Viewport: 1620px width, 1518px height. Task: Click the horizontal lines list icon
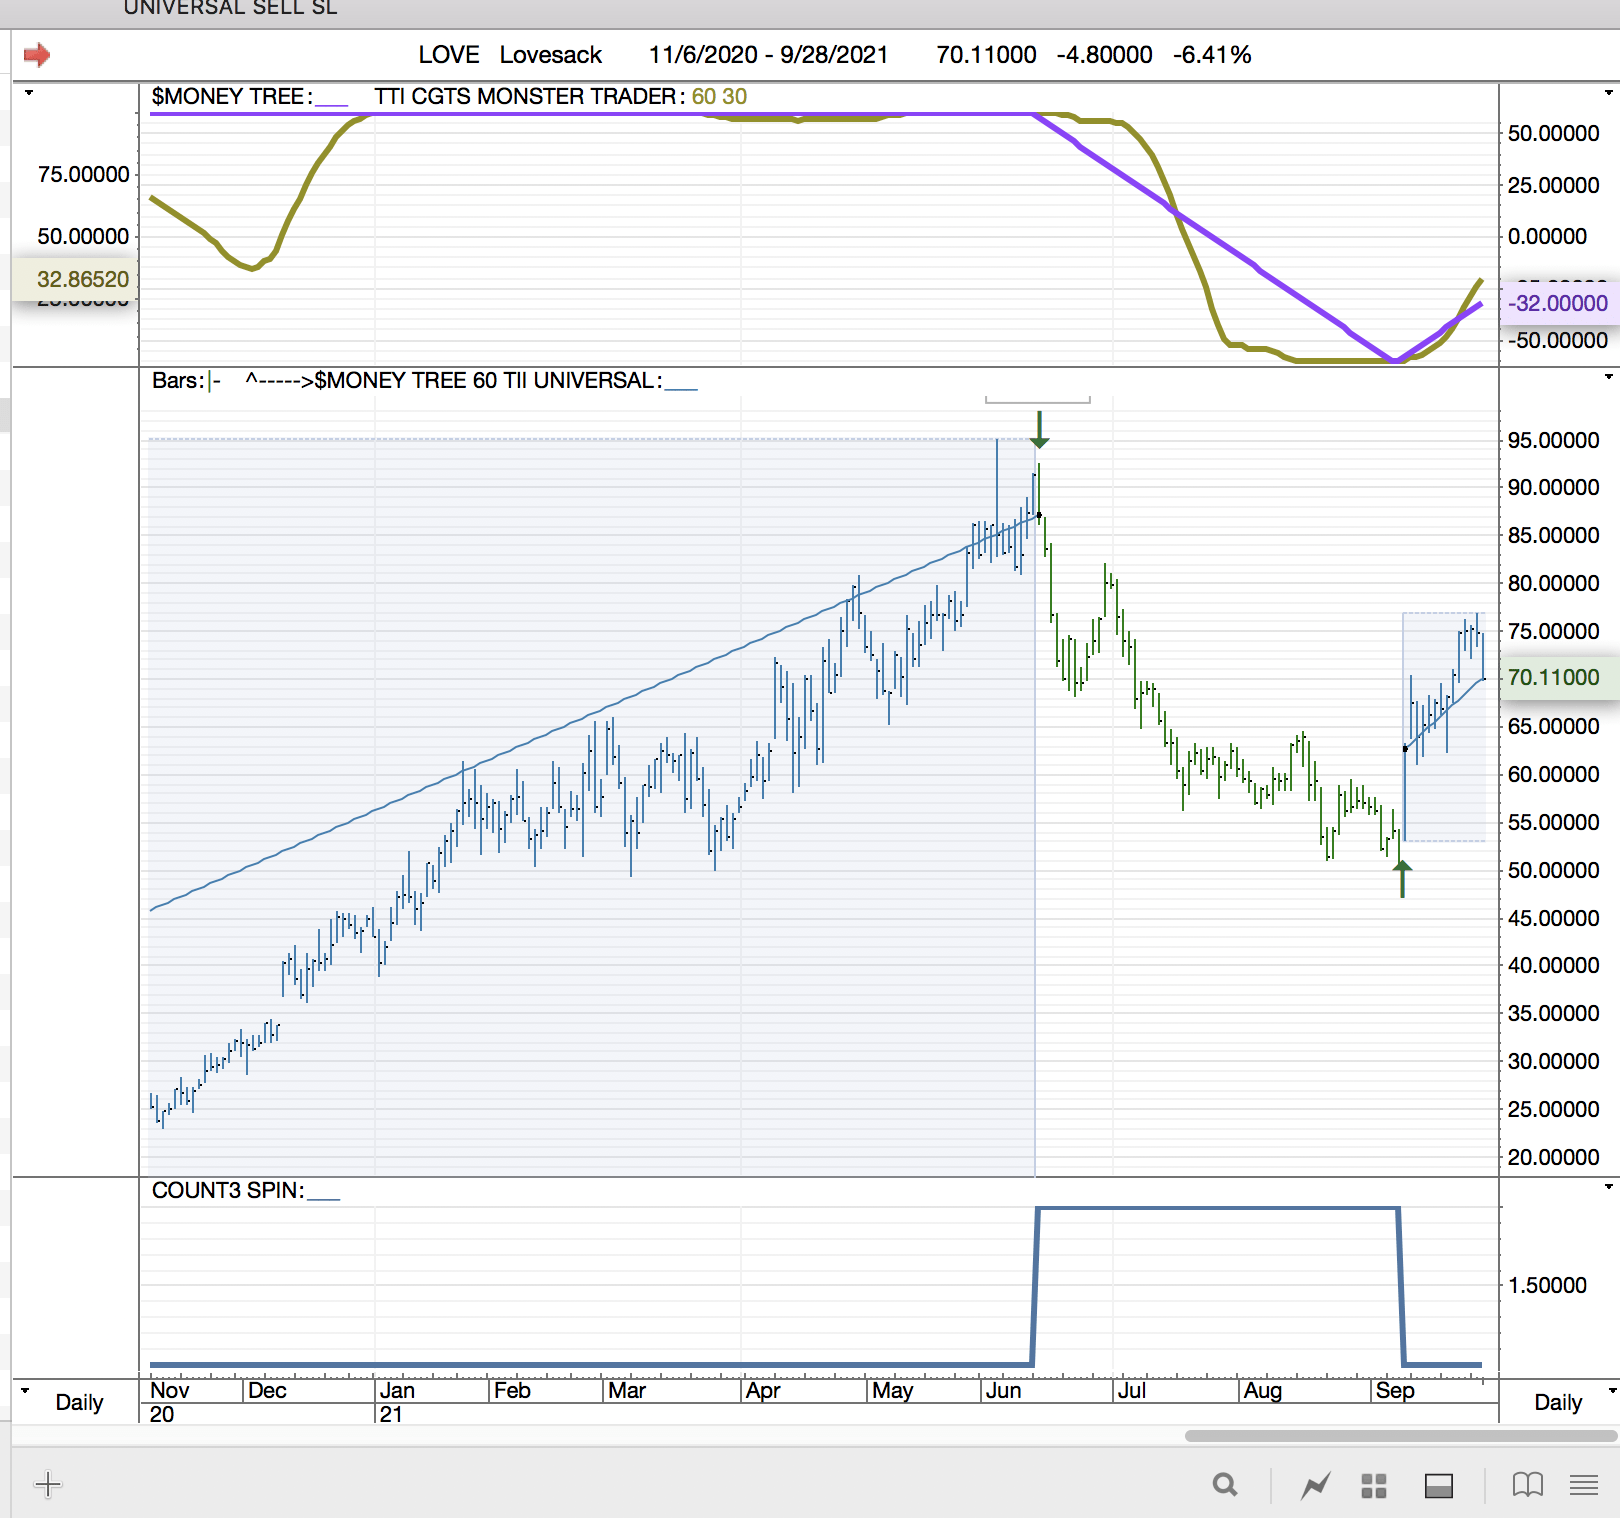pyautogui.click(x=1583, y=1485)
